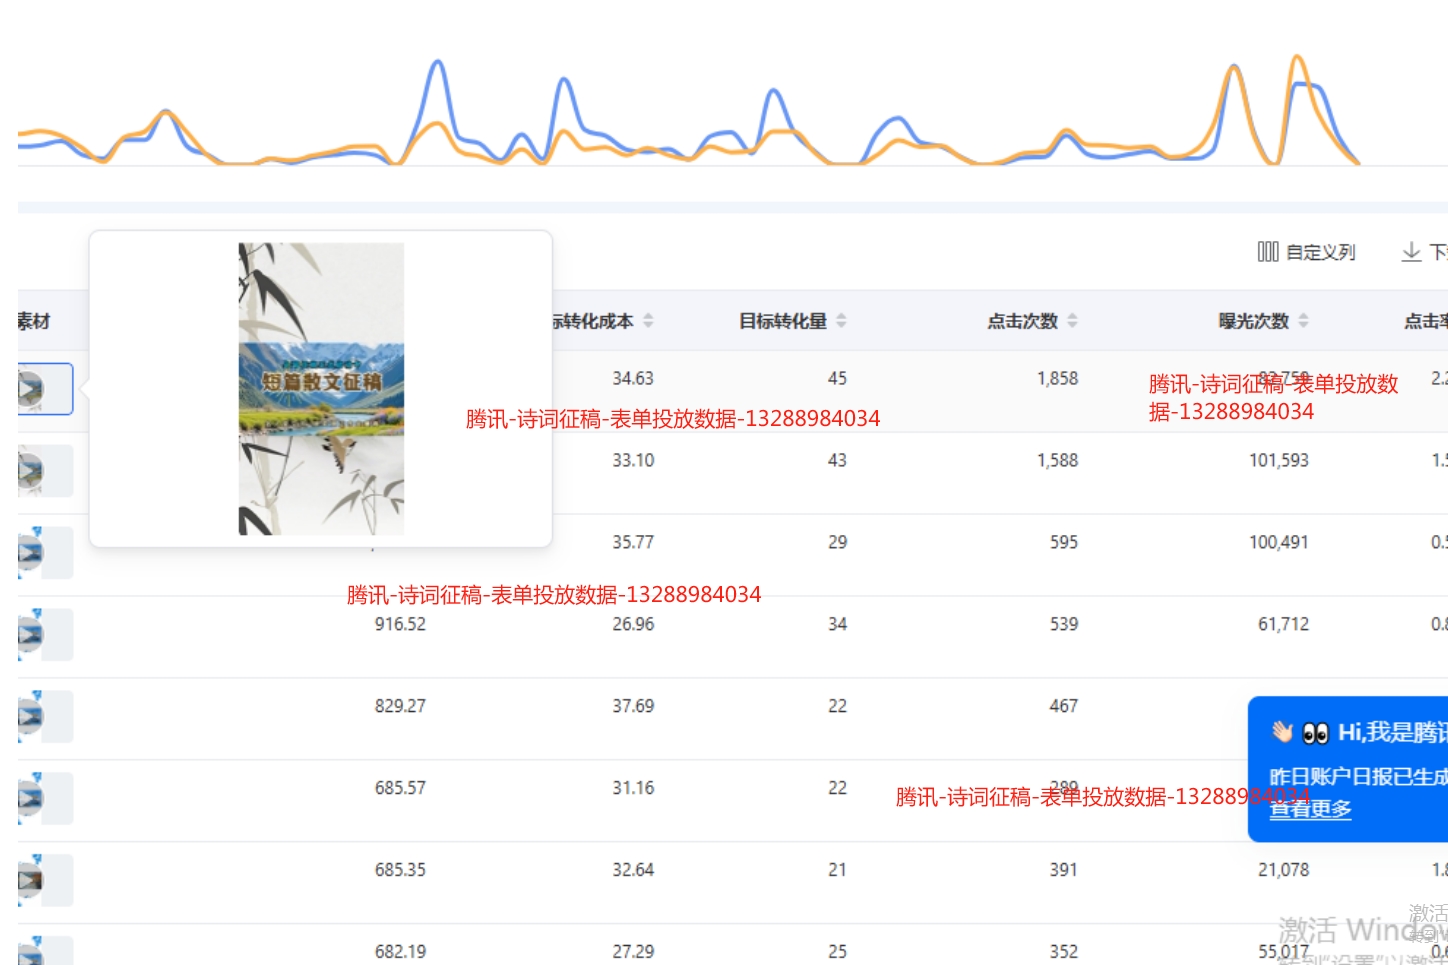Click the 短篇散文征稿 preview image
This screenshot has height=965, width=1448.
click(321, 389)
